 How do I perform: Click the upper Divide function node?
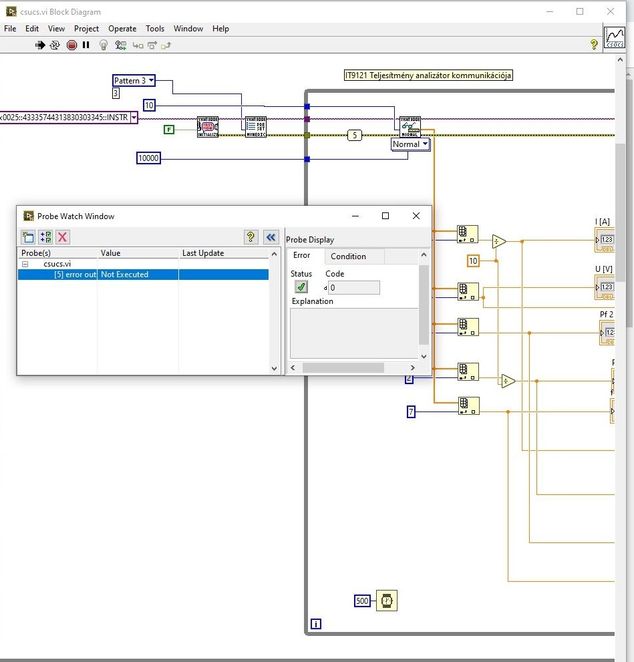pos(499,241)
